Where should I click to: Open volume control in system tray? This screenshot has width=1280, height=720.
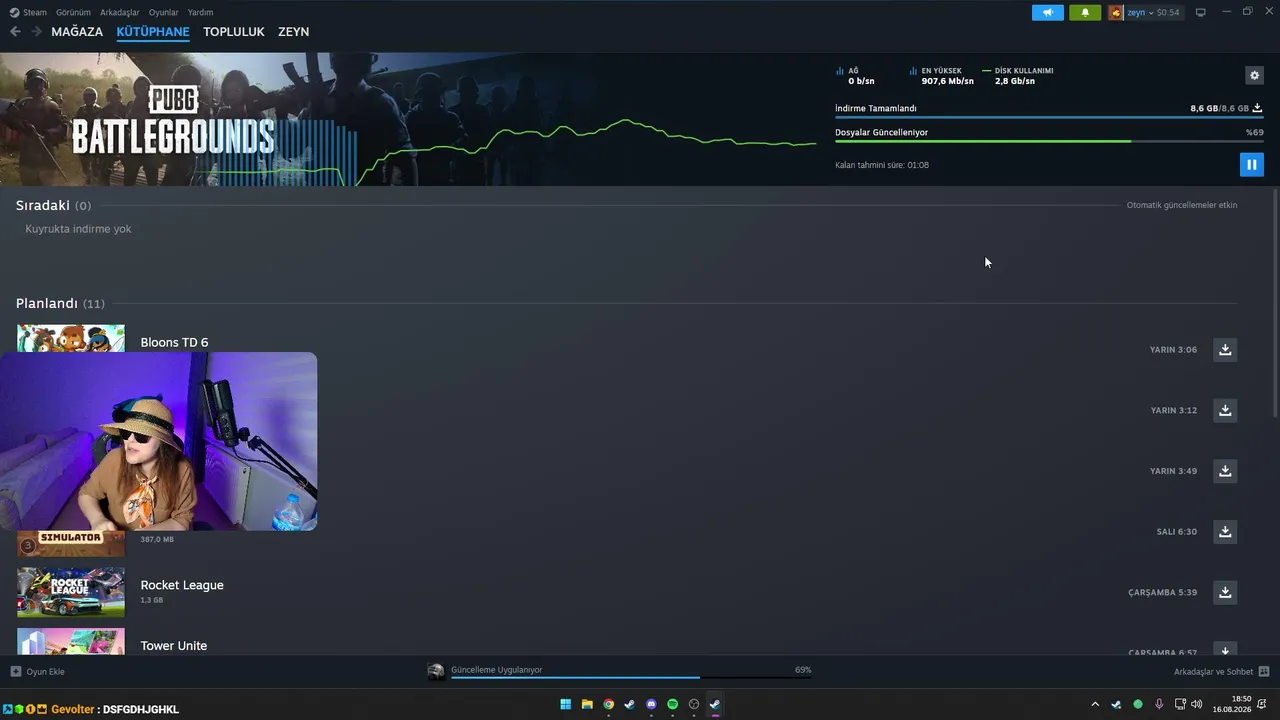(1197, 704)
